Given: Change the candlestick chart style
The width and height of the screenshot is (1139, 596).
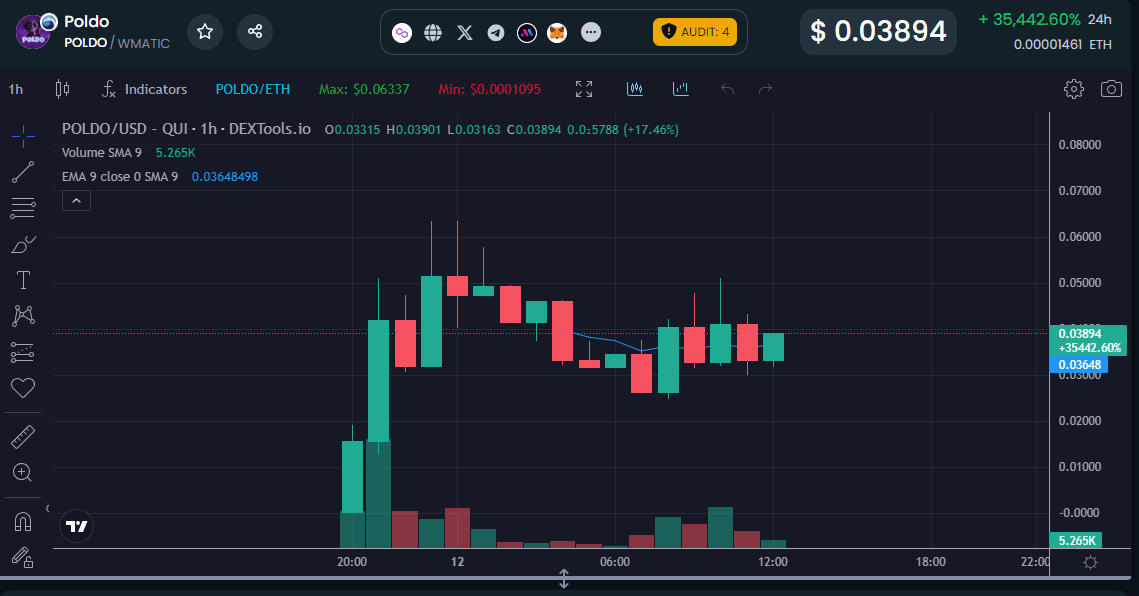Looking at the screenshot, I should pyautogui.click(x=62, y=89).
